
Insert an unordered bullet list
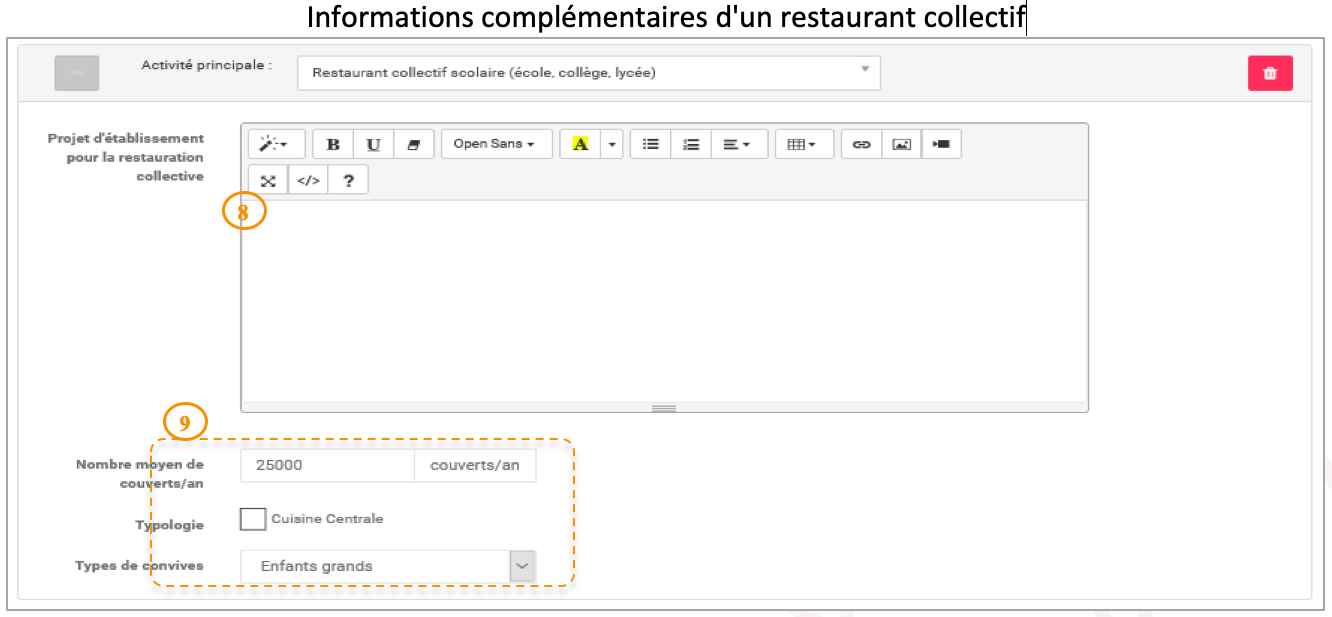tap(650, 144)
